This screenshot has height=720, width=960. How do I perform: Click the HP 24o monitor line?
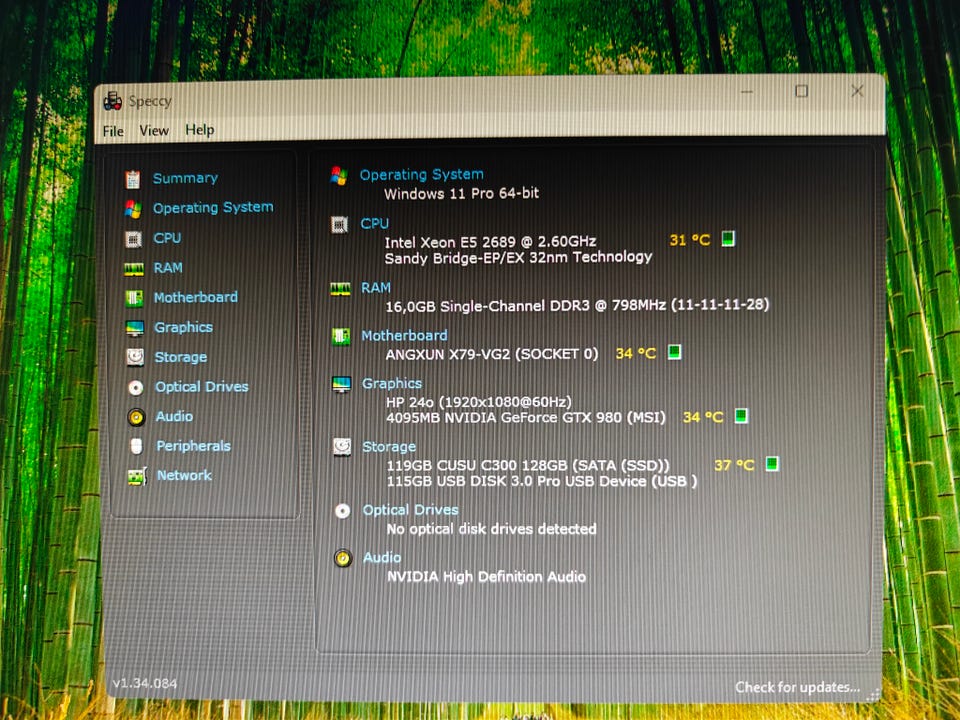coord(479,402)
